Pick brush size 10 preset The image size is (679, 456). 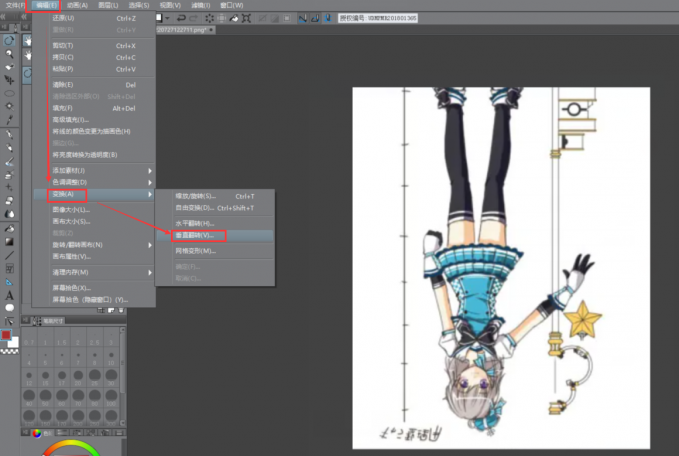tap(111, 358)
